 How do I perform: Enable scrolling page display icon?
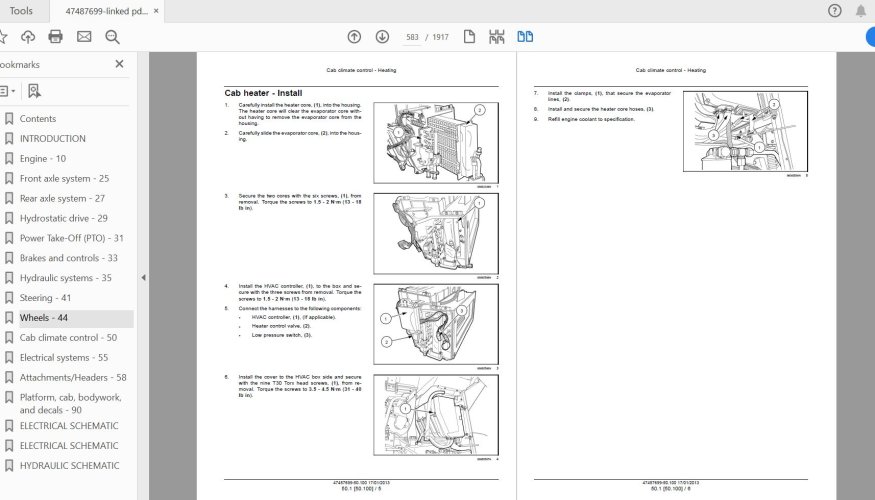click(x=497, y=37)
